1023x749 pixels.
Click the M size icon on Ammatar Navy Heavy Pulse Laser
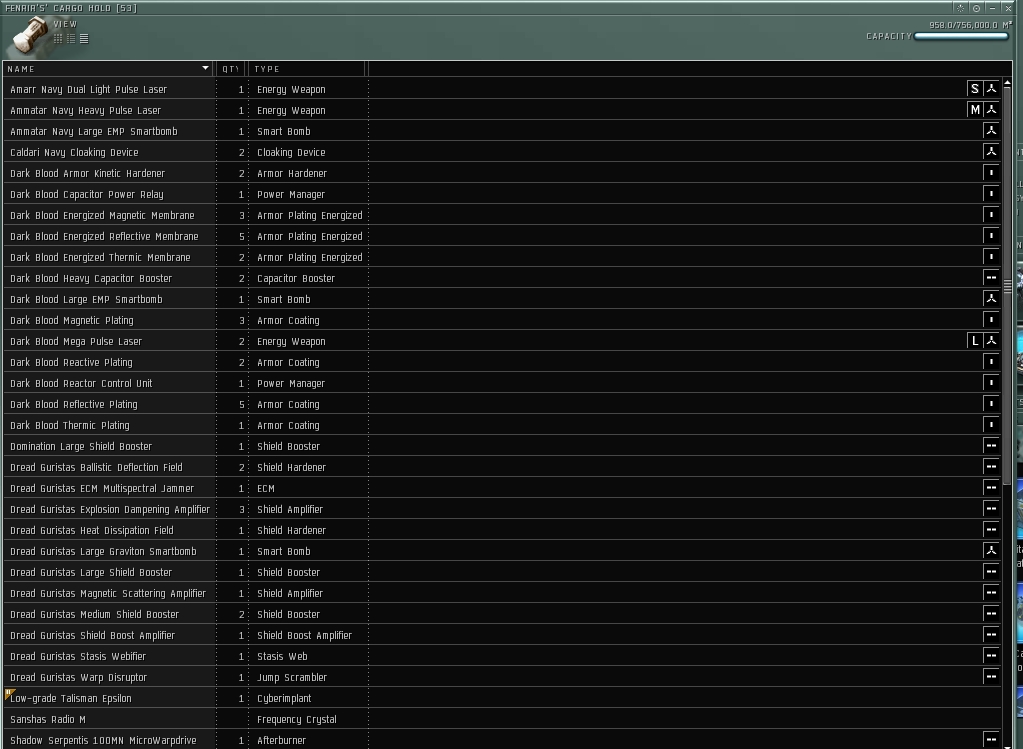(x=975, y=110)
